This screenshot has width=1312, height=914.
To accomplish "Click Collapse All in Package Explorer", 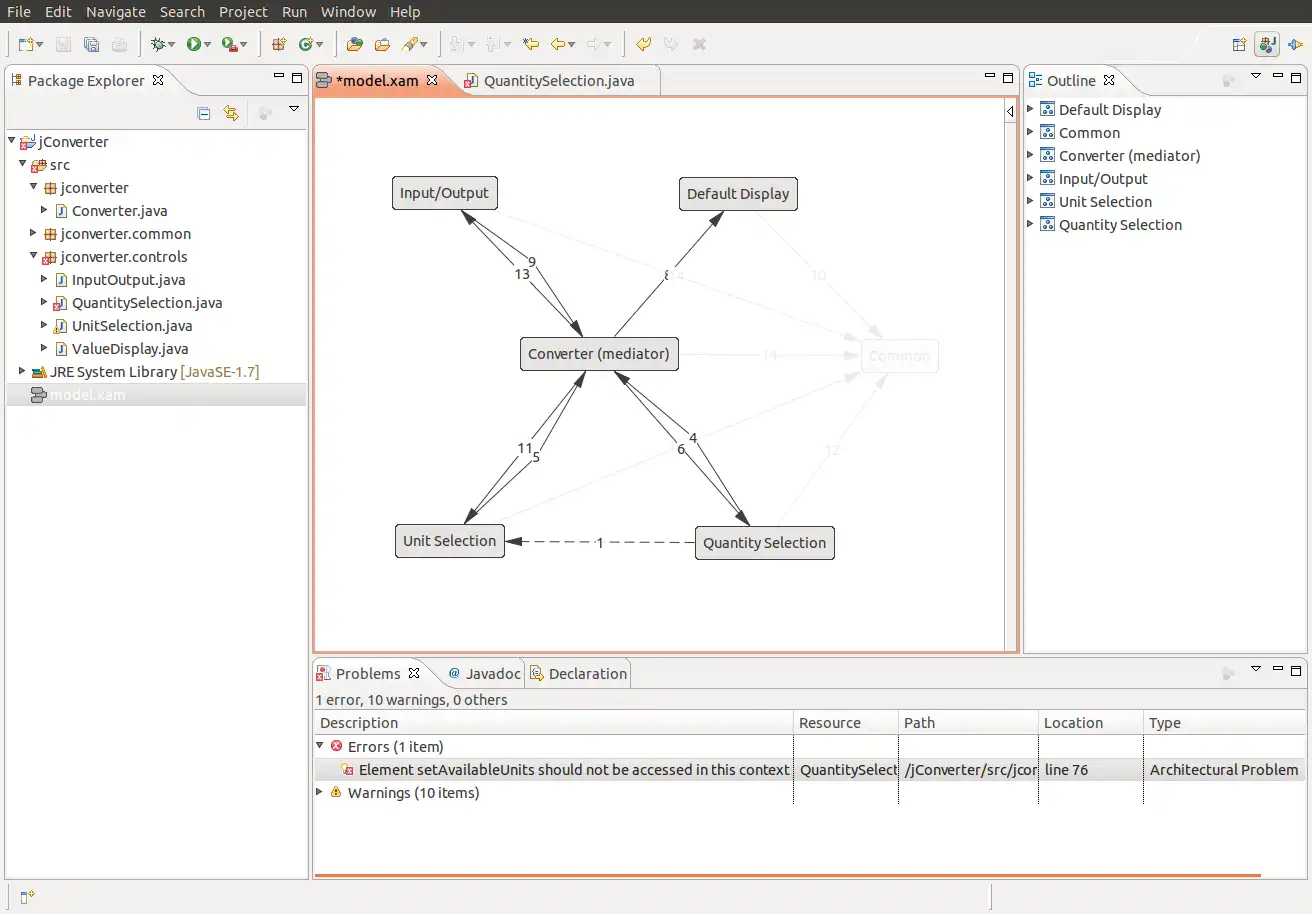I will coord(204,113).
